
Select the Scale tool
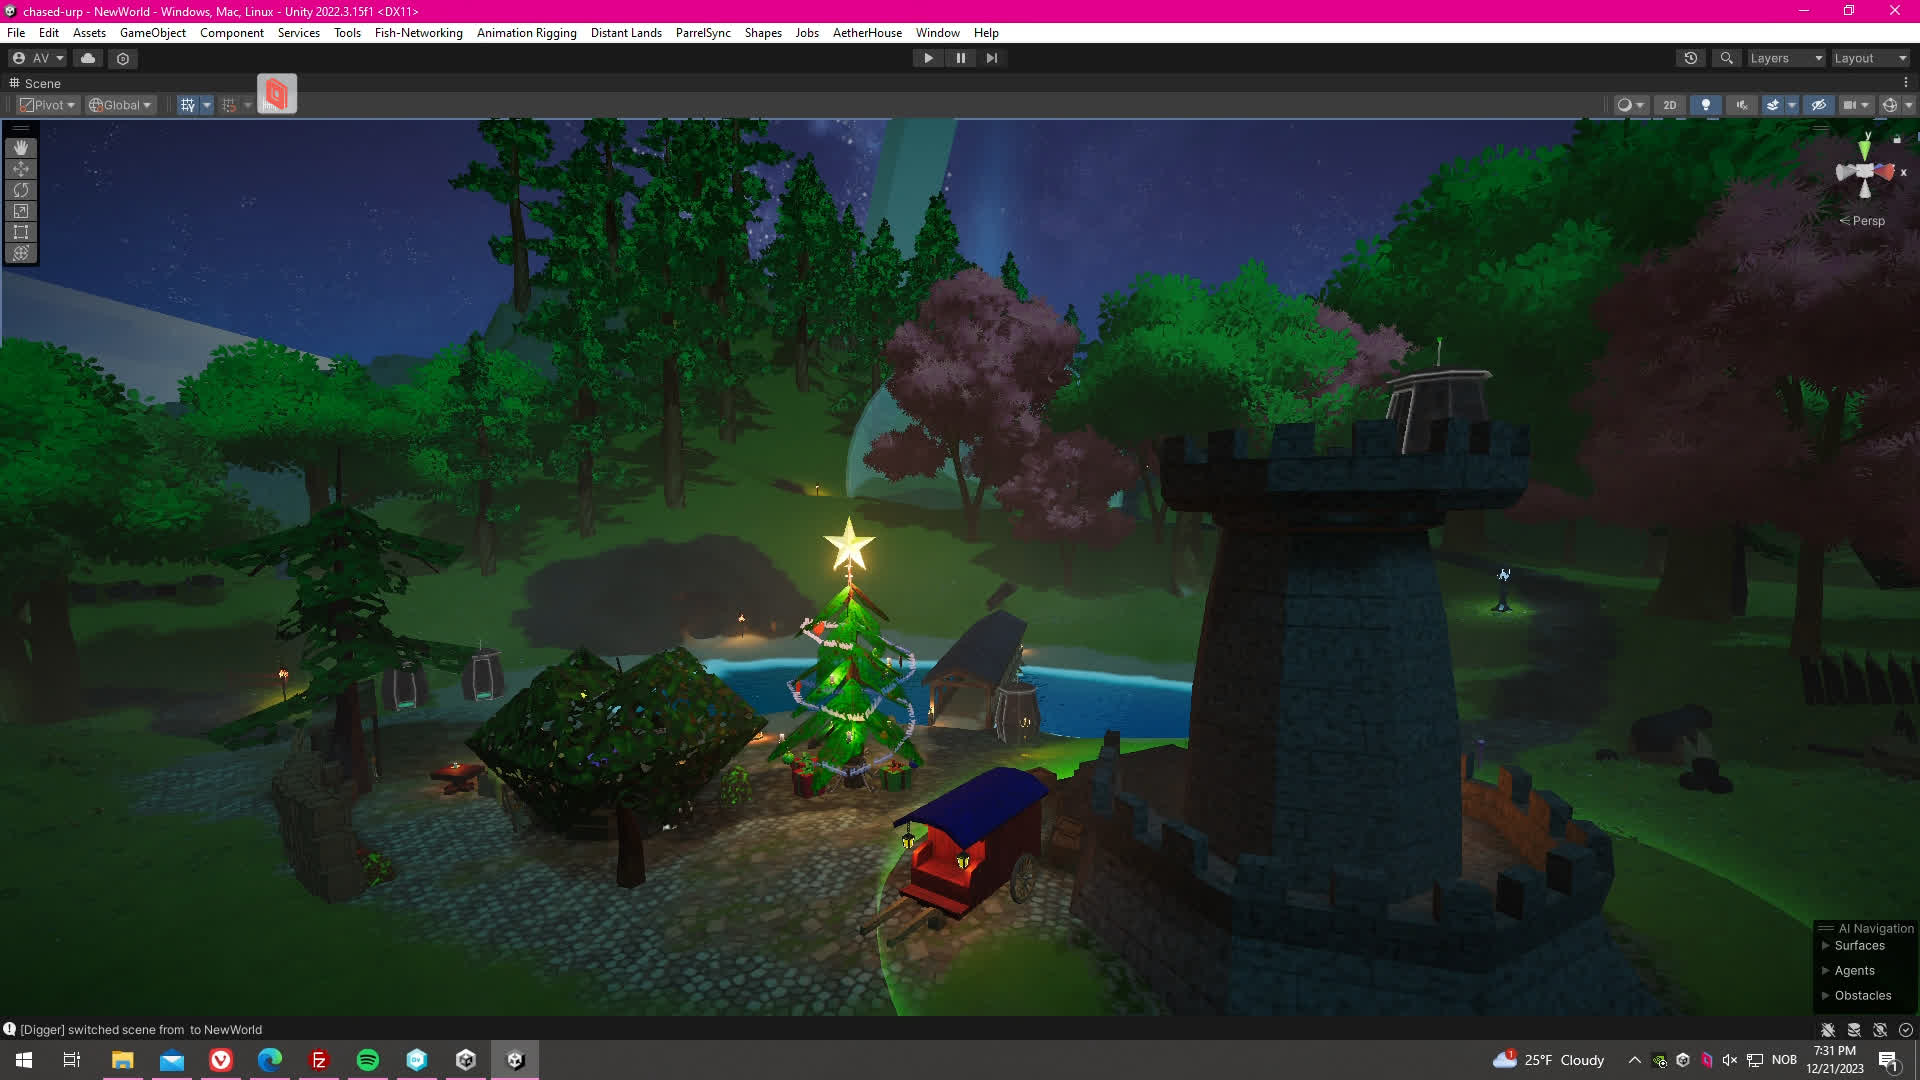pos(20,211)
